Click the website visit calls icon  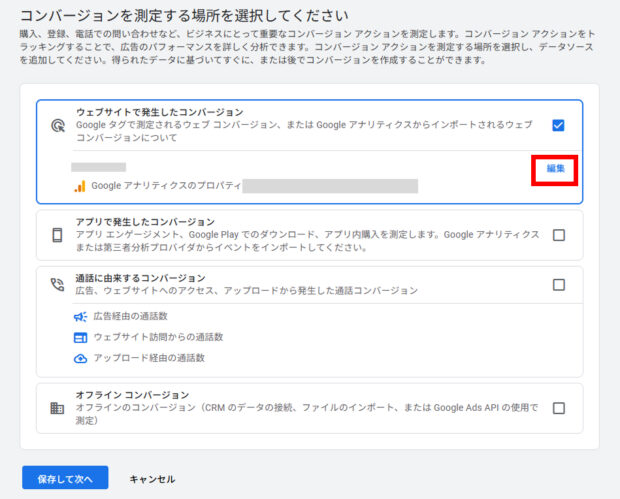click(x=80, y=337)
